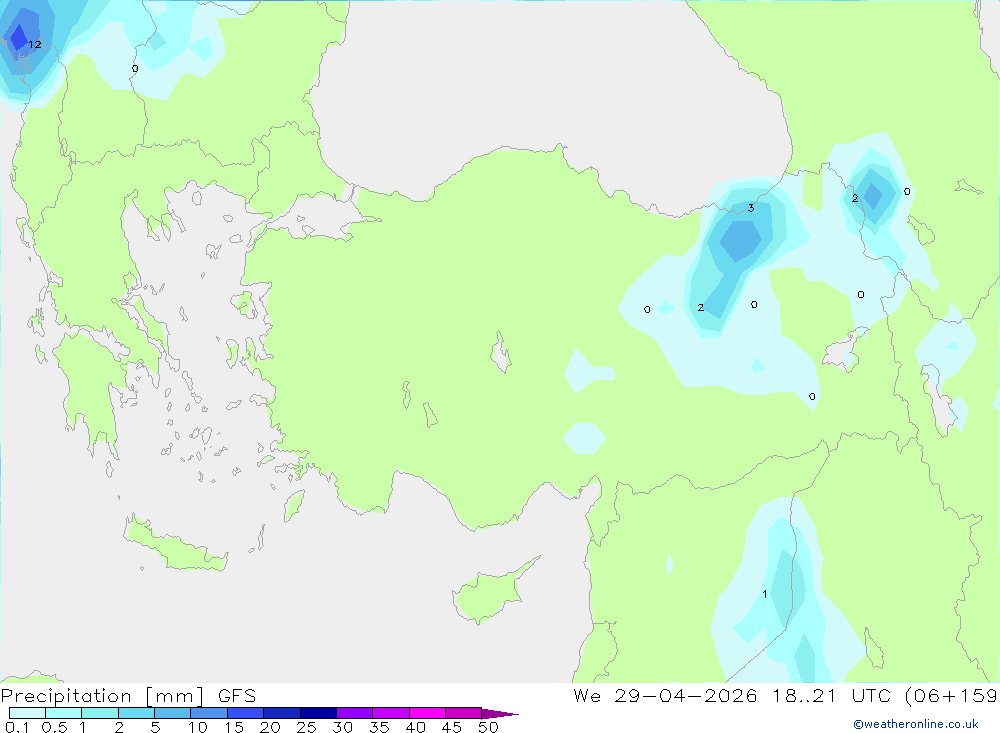The height and width of the screenshot is (733, 1000).
Task: Select the 3 mm value label on the map
Action: [751, 208]
